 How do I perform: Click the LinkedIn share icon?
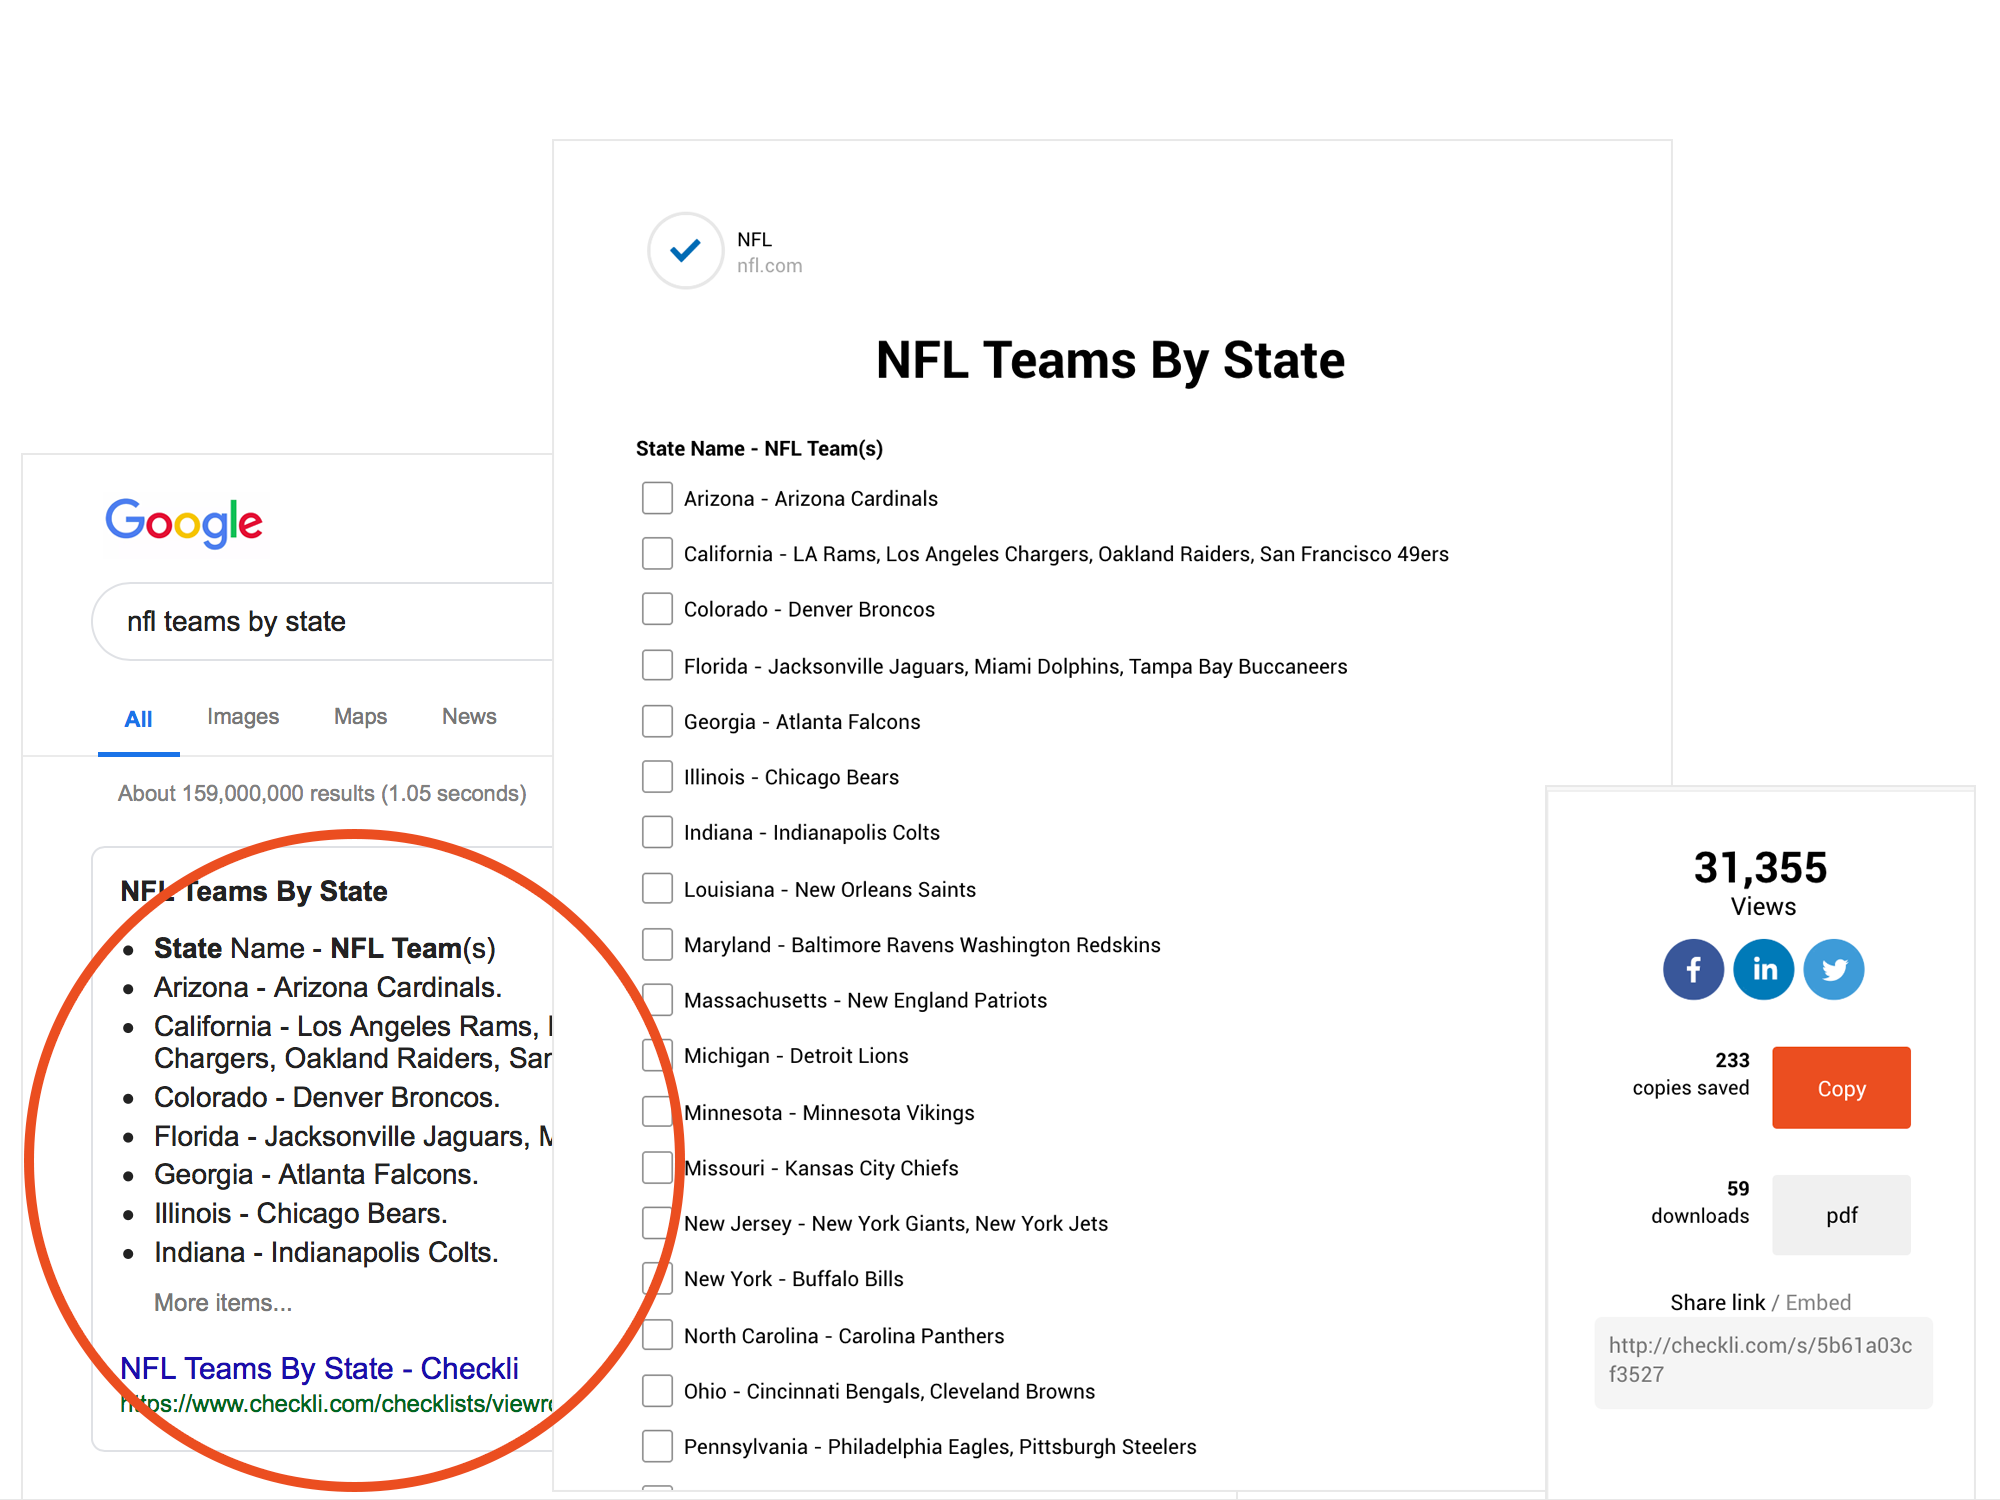click(1764, 969)
